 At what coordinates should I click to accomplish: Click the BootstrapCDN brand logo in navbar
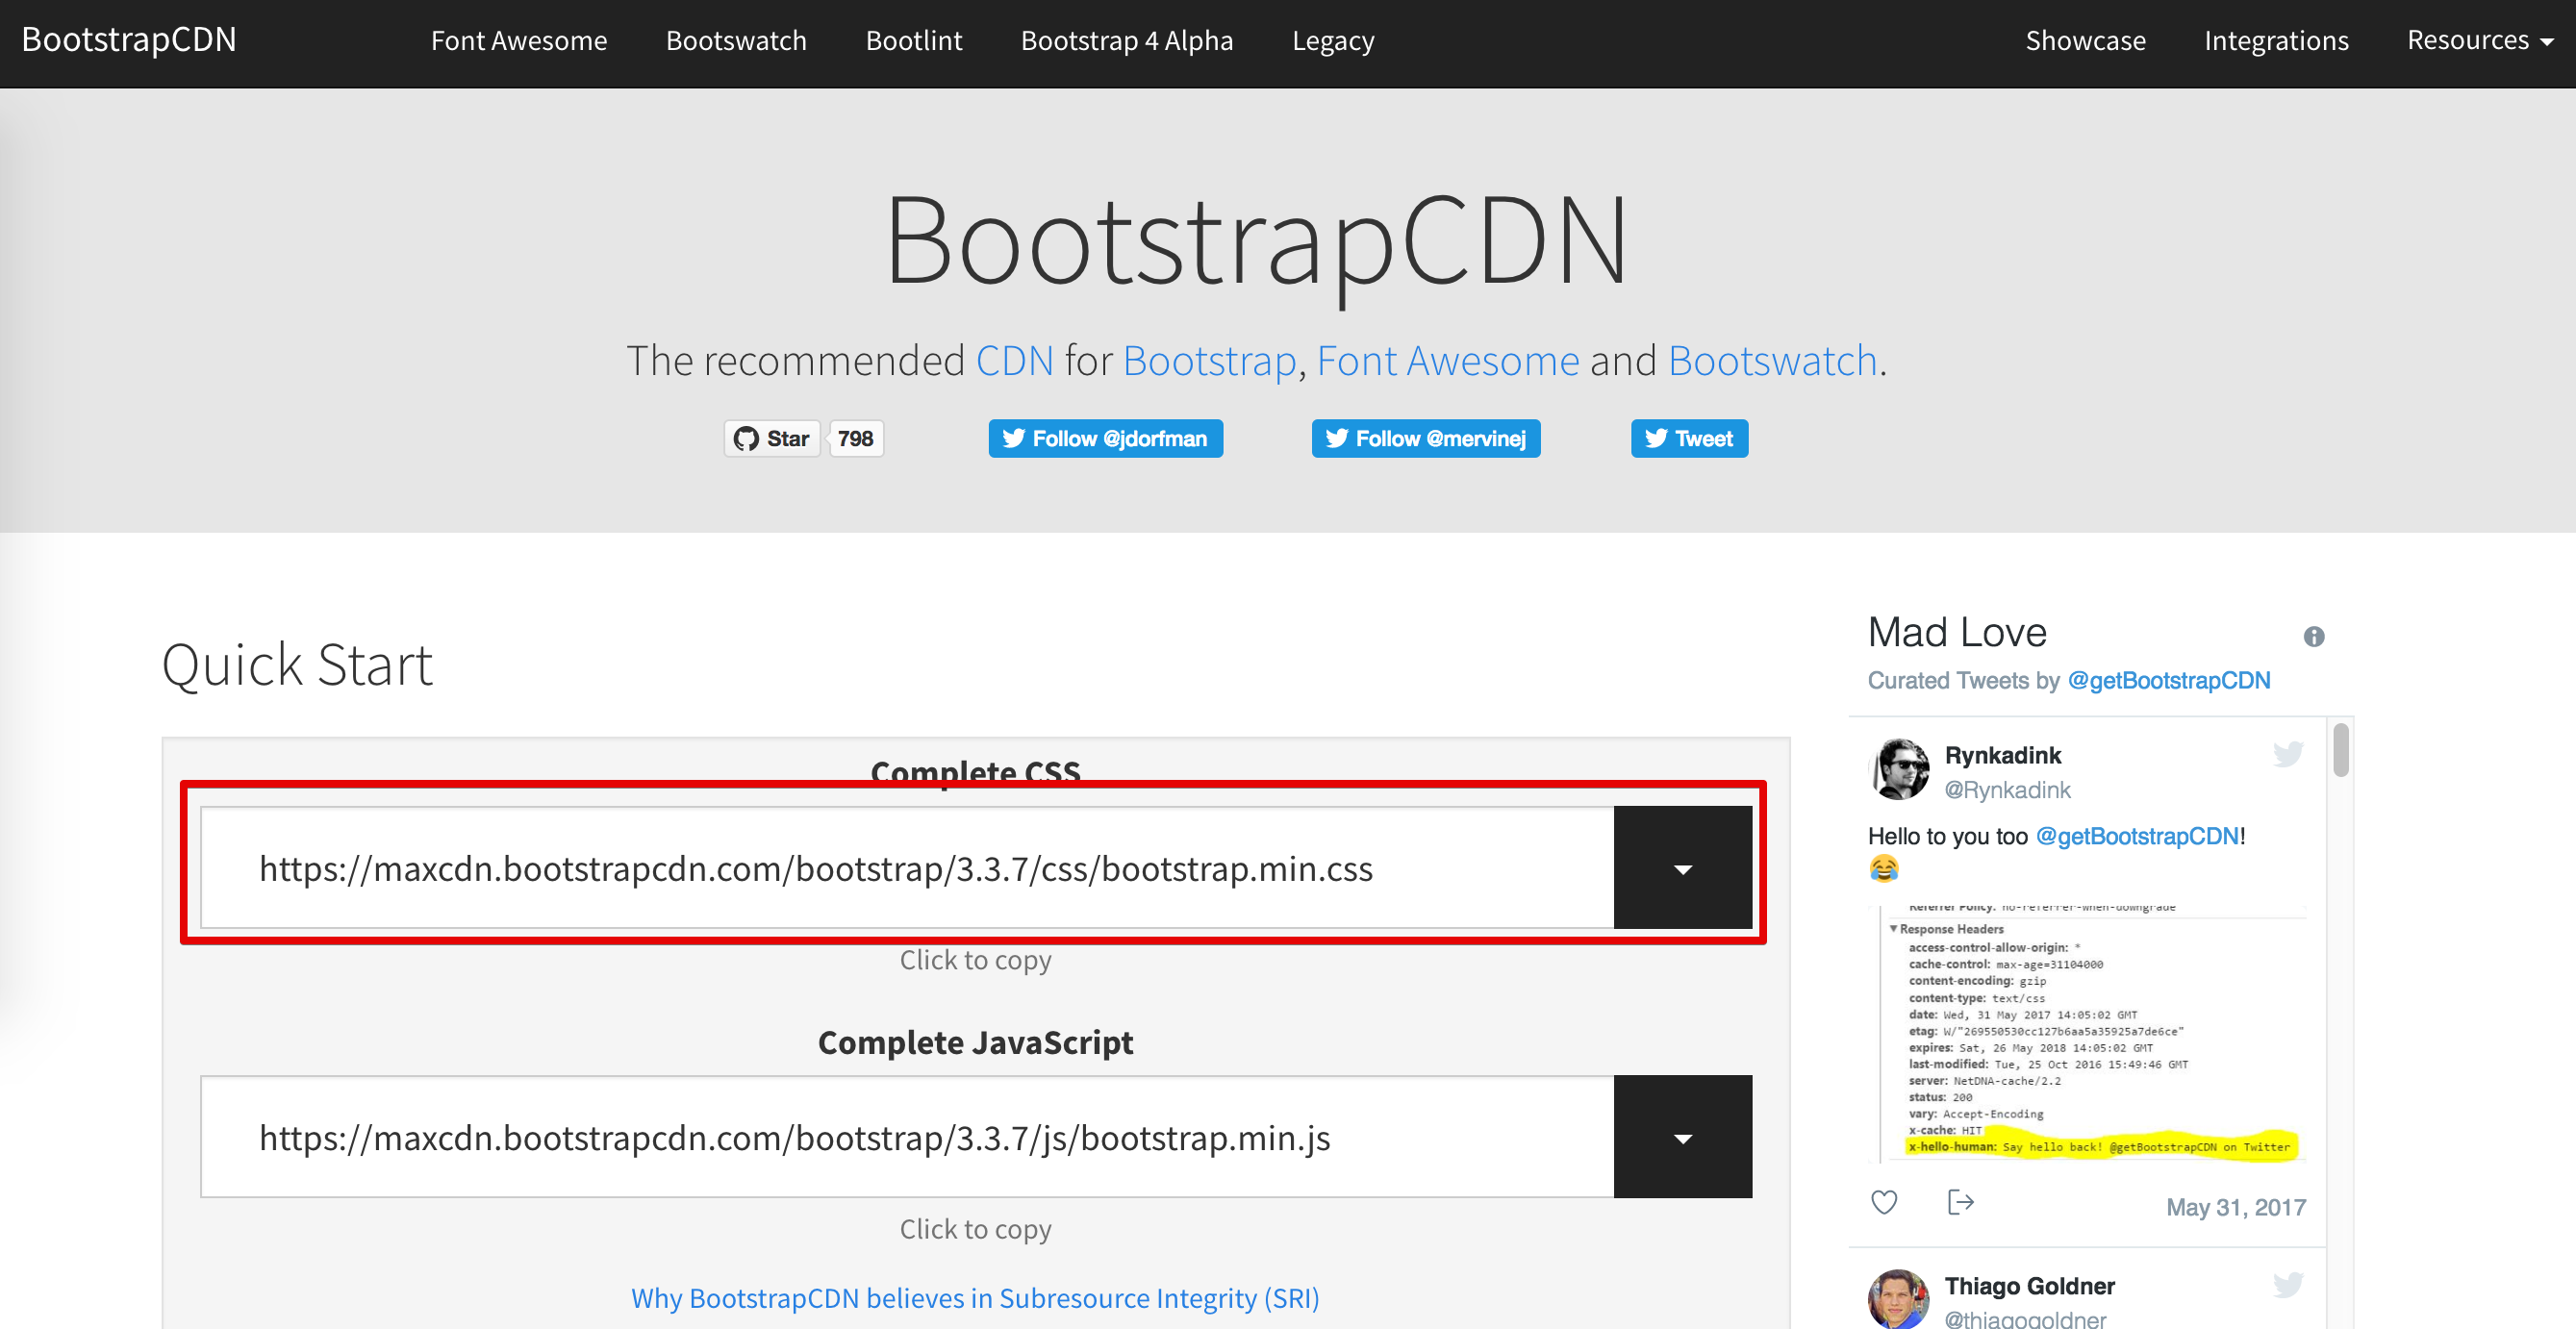(129, 40)
